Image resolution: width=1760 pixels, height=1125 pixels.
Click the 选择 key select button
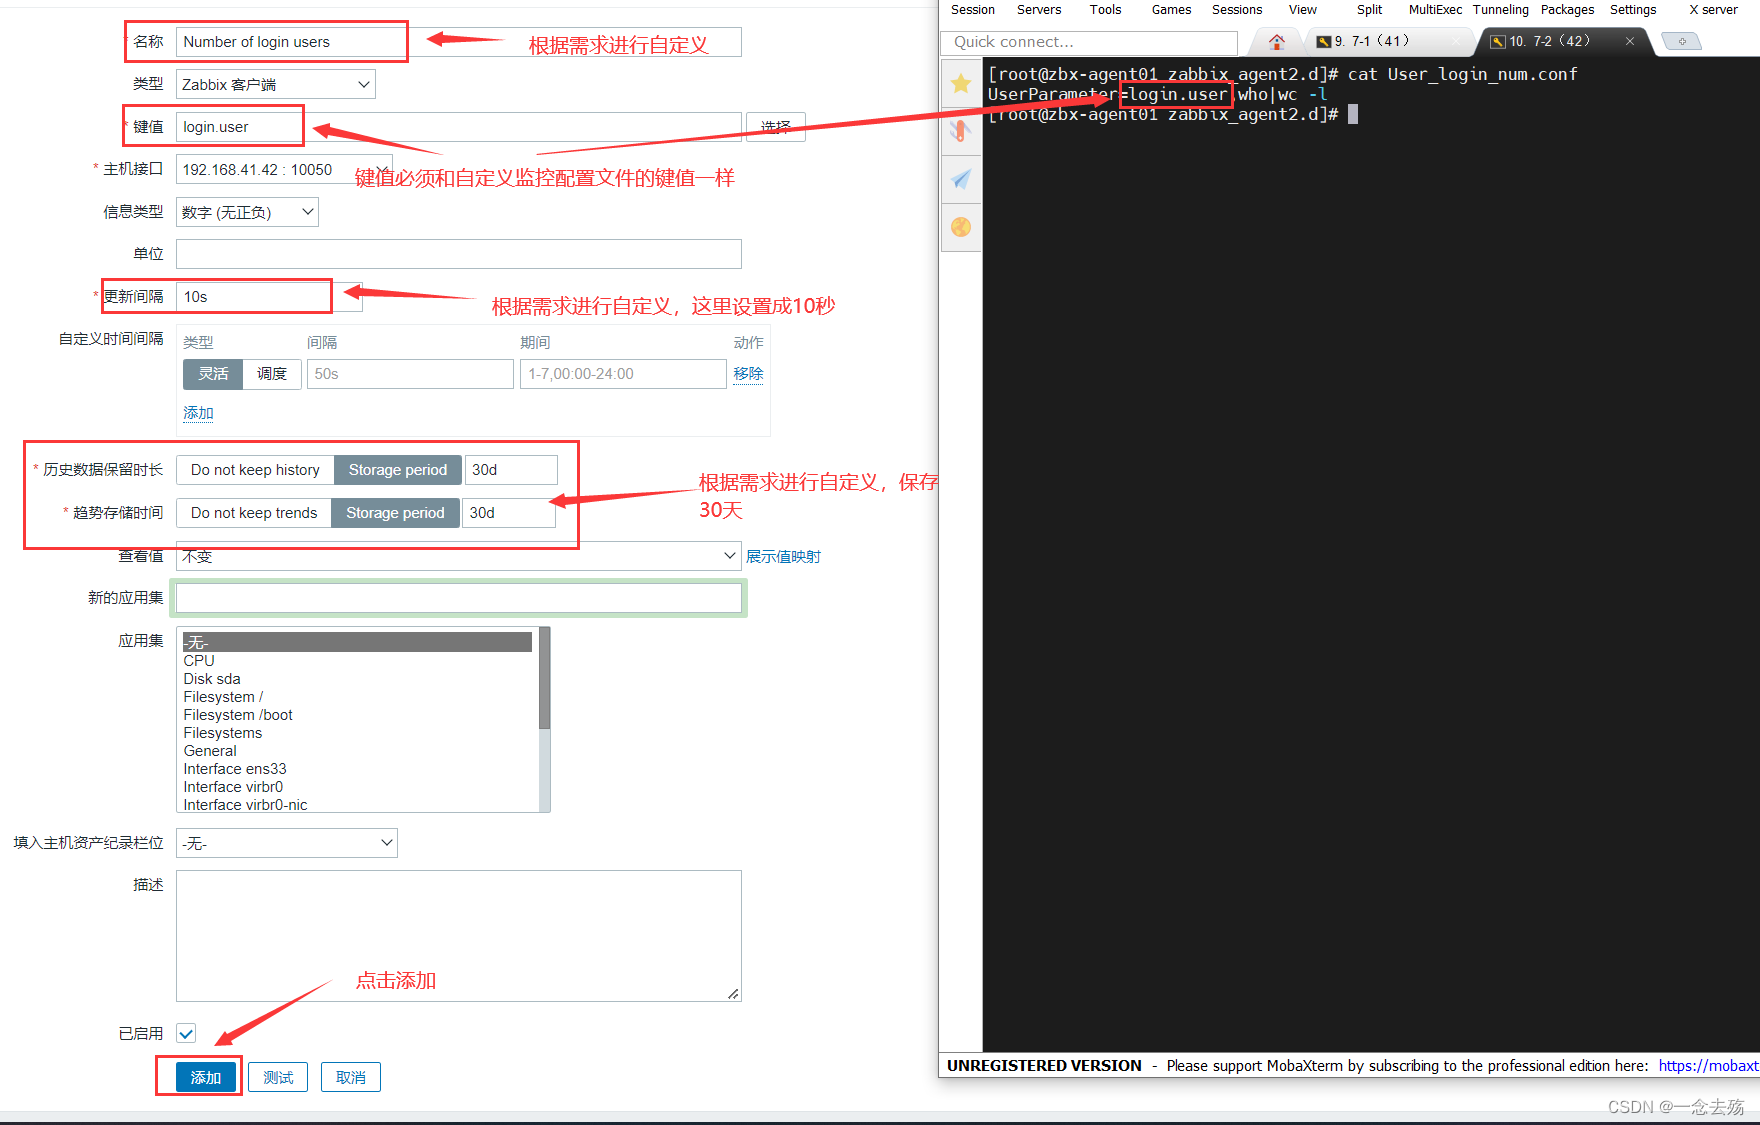776,127
